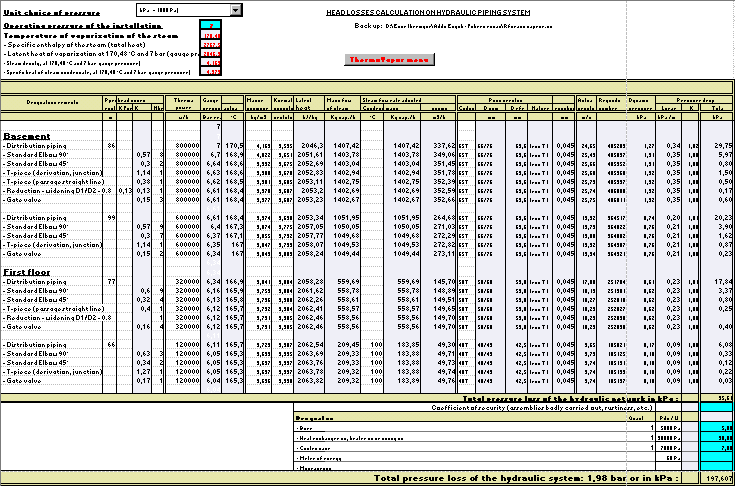The image size is (735, 486).
Task: Click the final total value '197,607'
Action: (x=721, y=478)
